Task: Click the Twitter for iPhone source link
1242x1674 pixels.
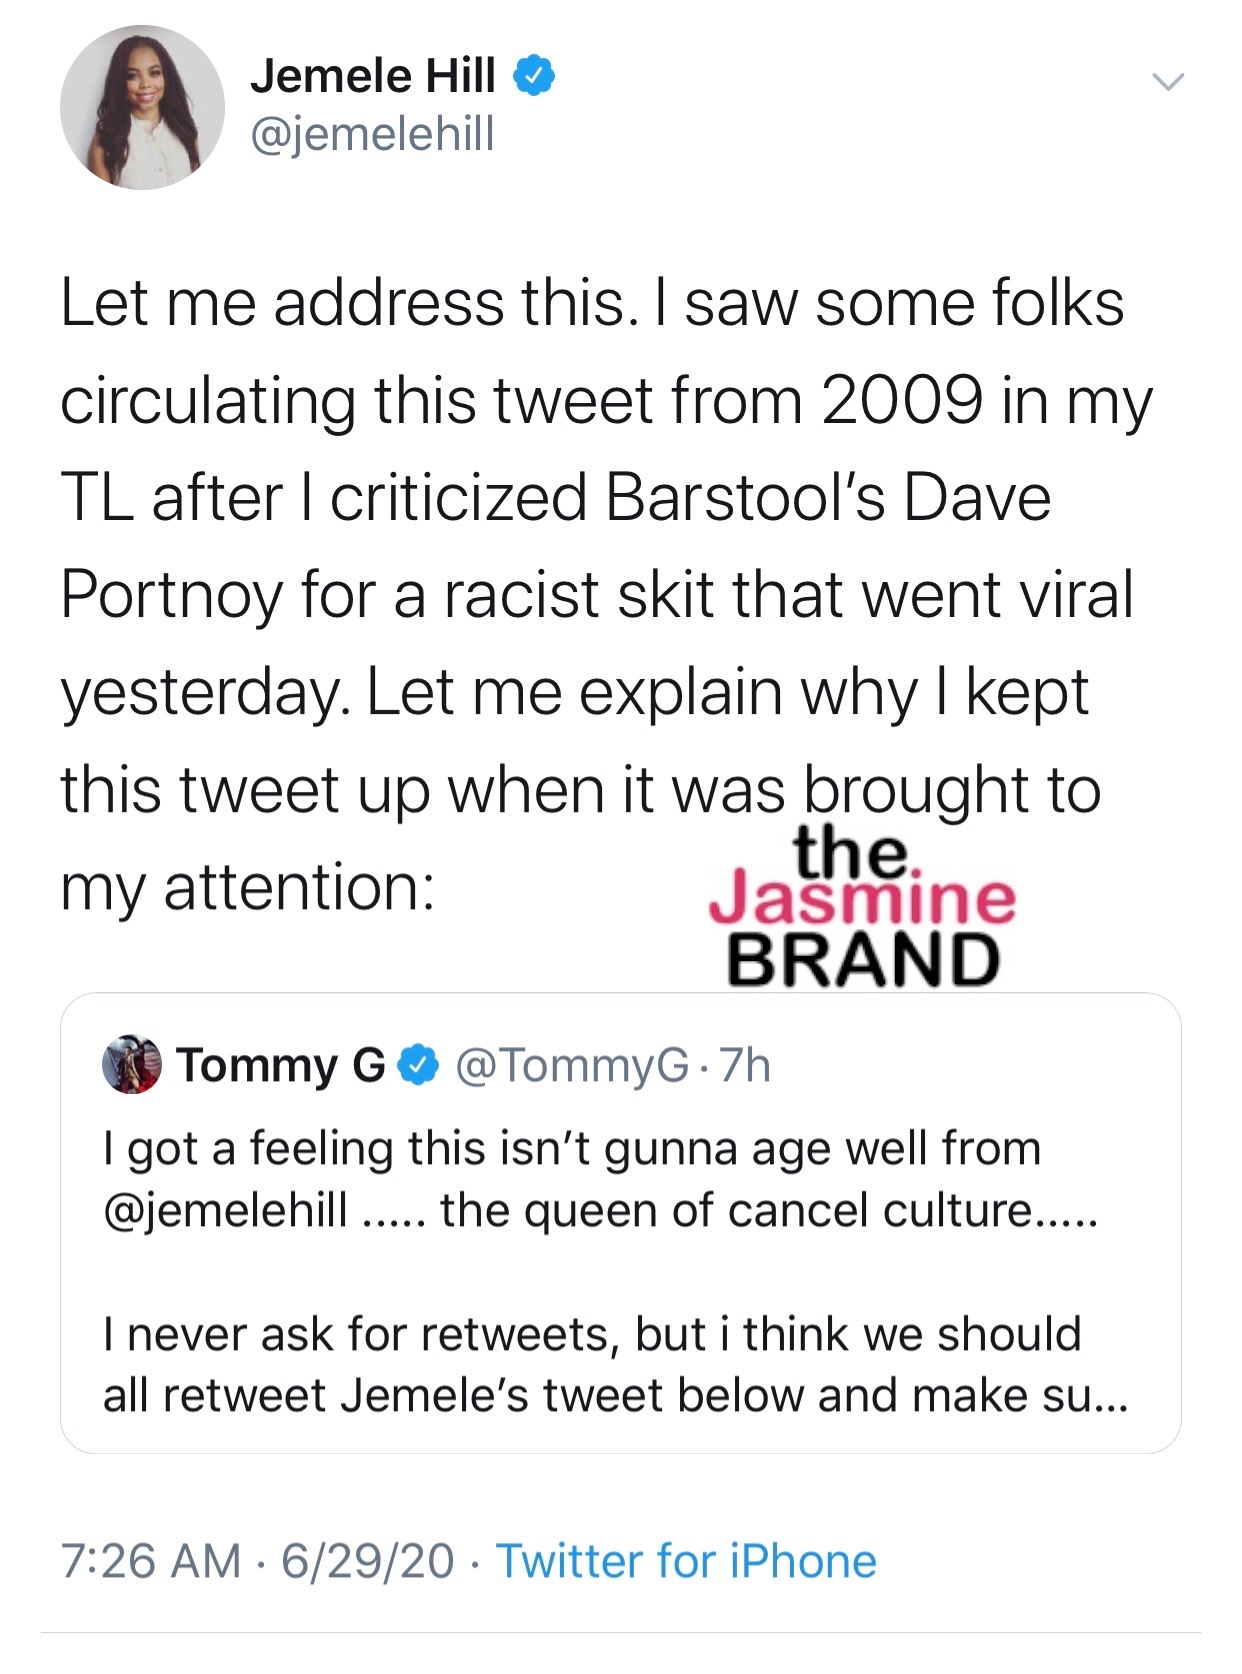Action: (686, 1561)
